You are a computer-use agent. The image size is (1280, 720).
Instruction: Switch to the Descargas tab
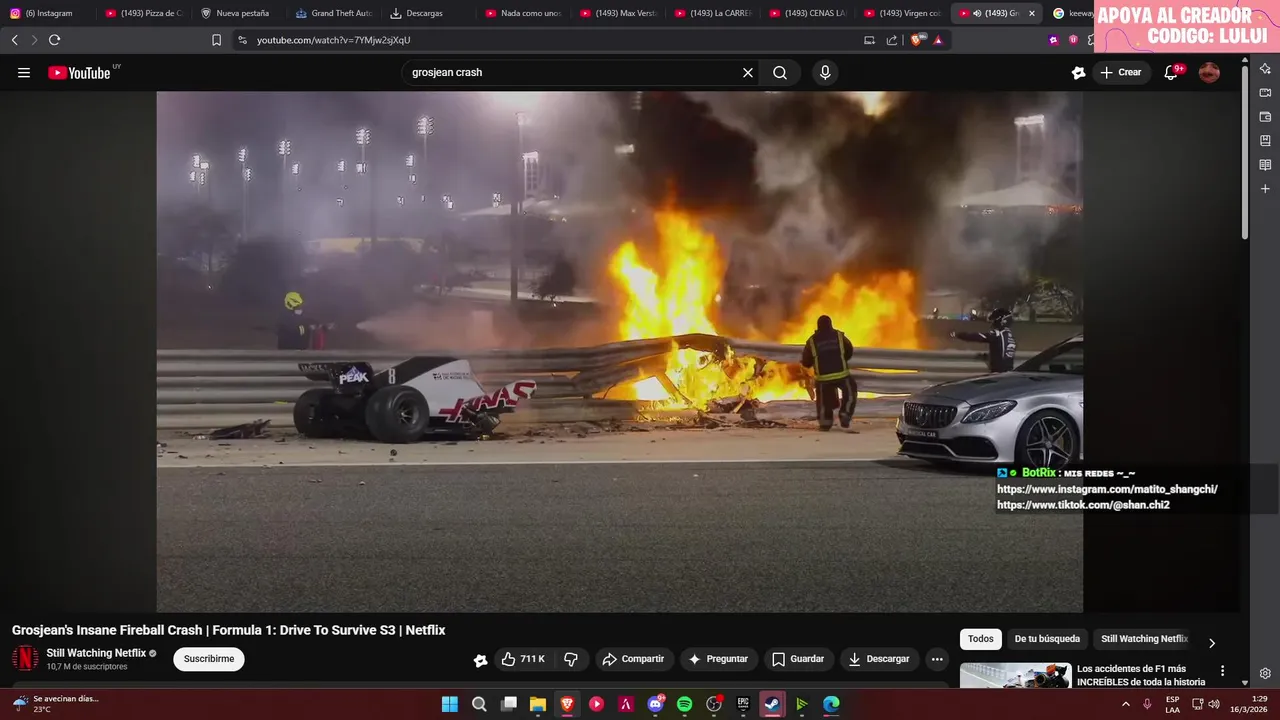[x=429, y=13]
